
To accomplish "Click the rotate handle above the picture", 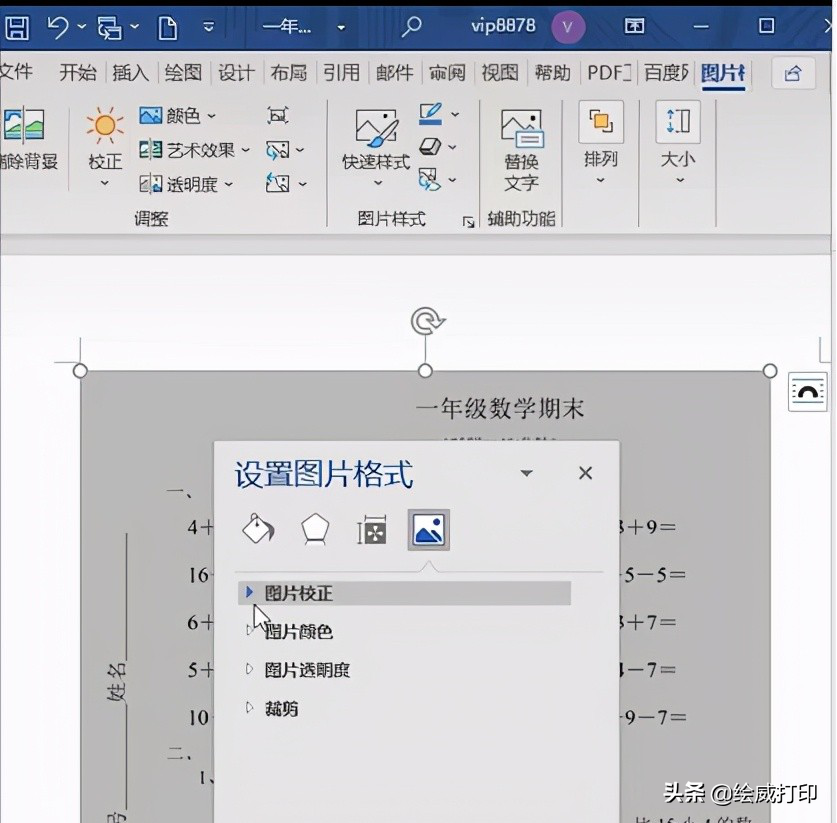I will [x=427, y=321].
